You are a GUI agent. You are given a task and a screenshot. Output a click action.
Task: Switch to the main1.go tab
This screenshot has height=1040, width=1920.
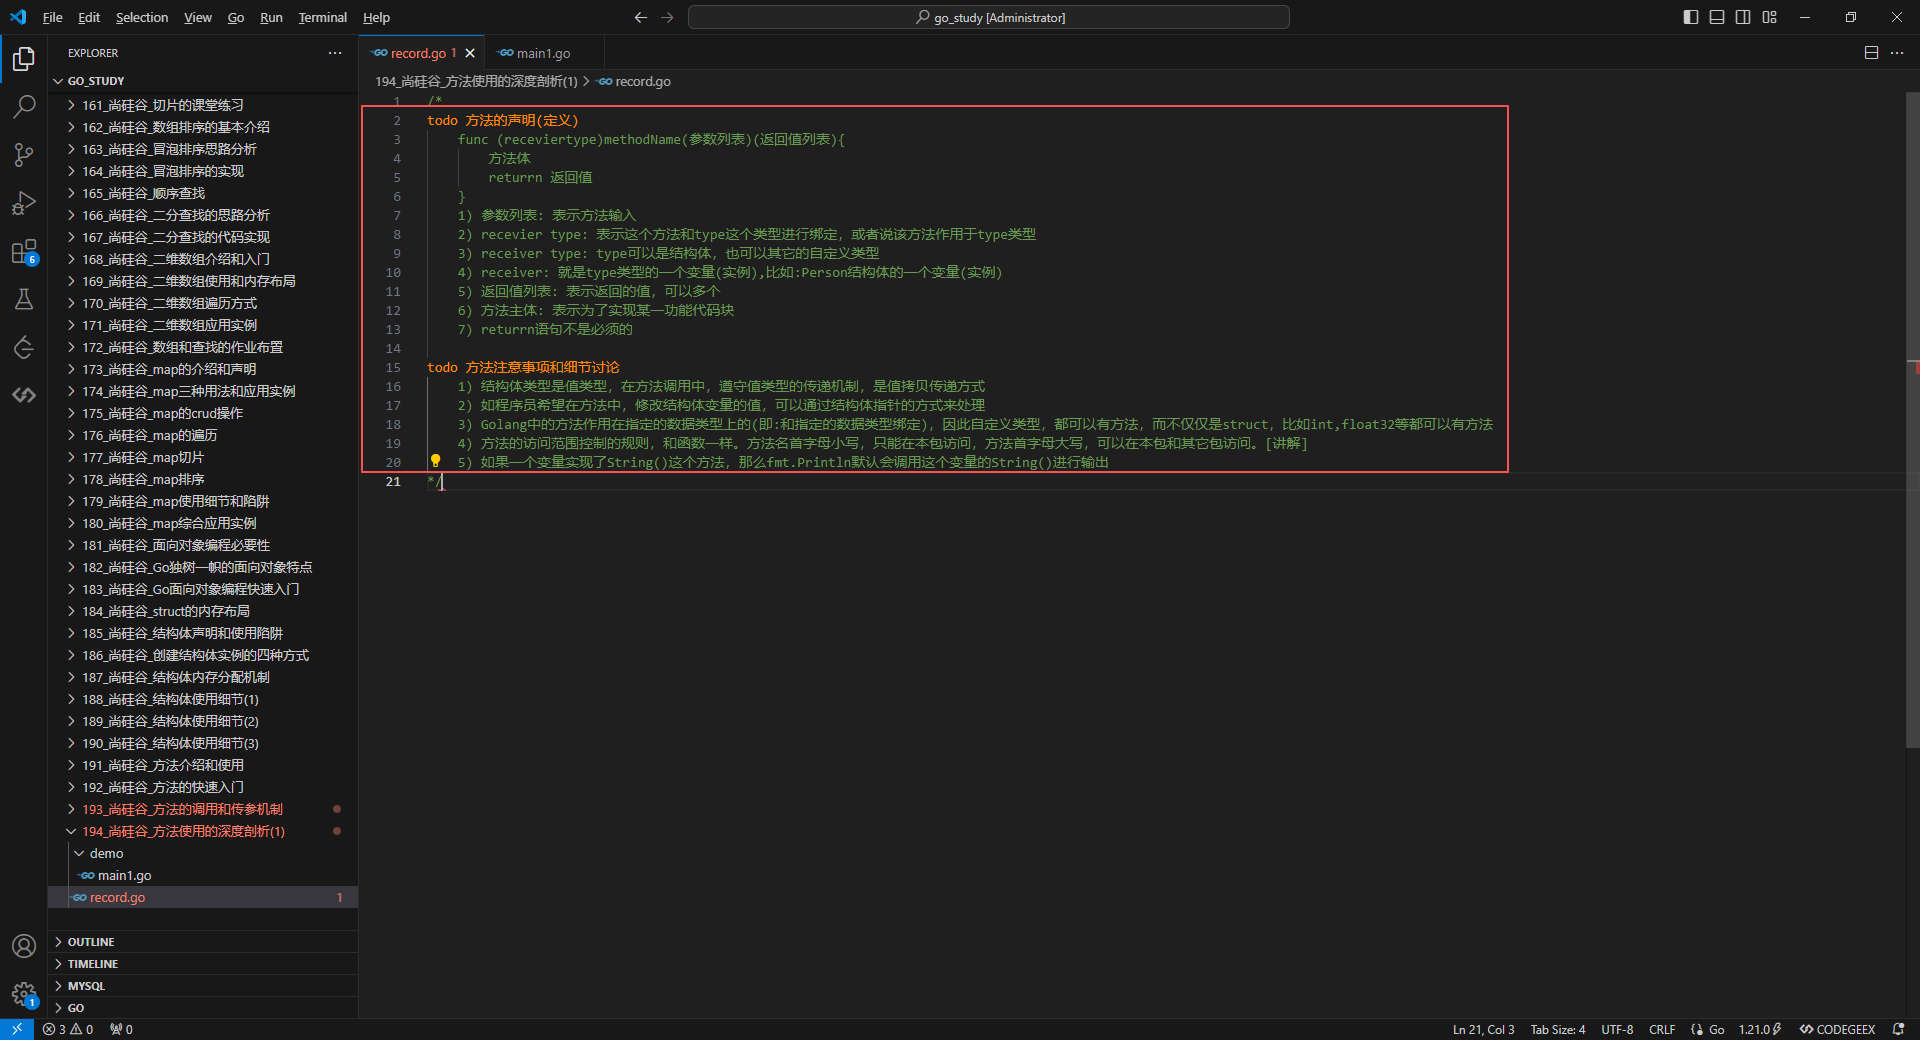pyautogui.click(x=544, y=53)
